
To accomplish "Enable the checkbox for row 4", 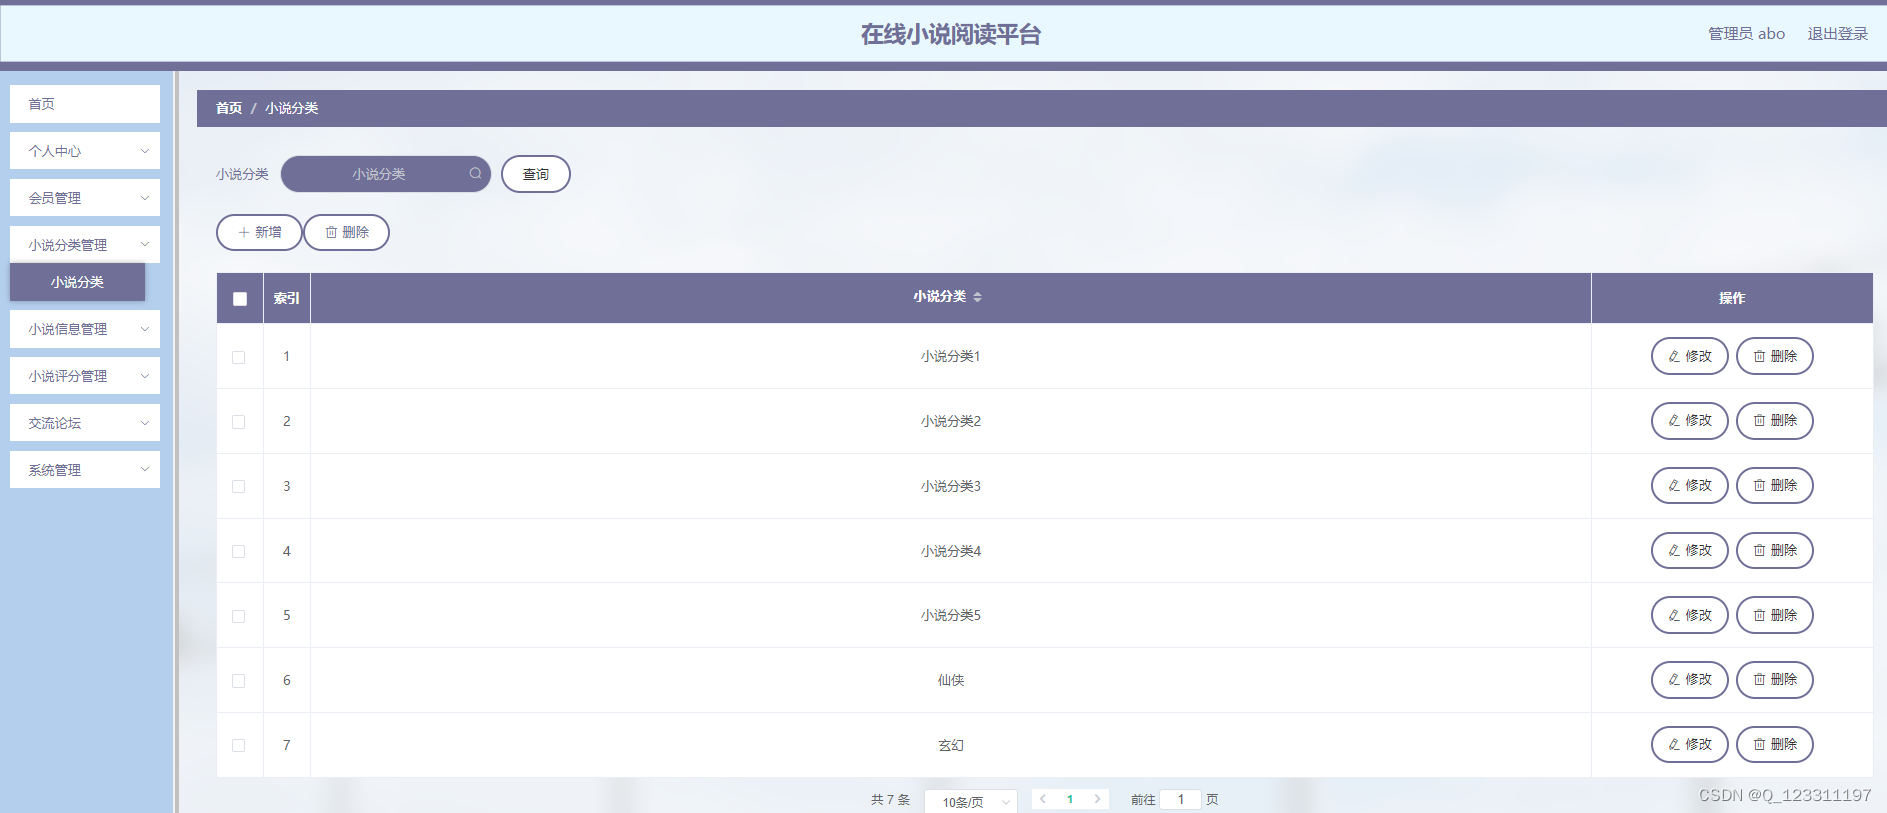I will pos(238,551).
